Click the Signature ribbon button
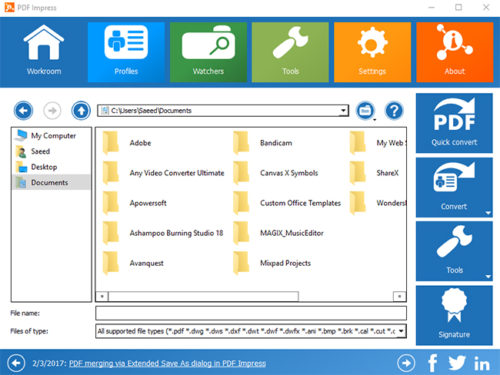The width and height of the screenshot is (500, 375). coord(454,315)
